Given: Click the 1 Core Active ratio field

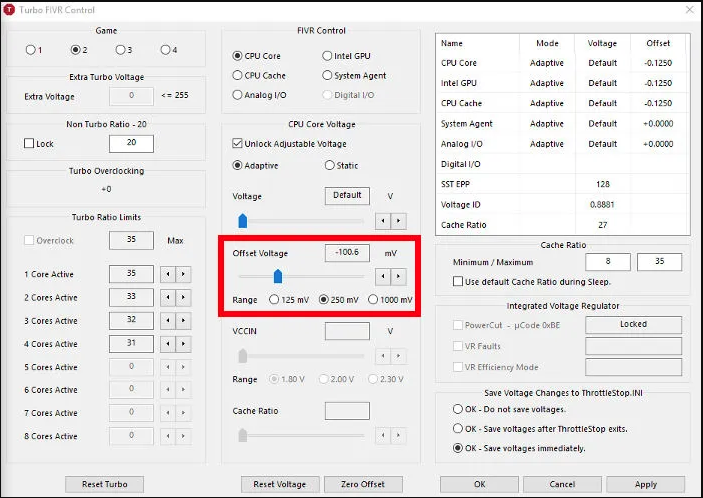Looking at the screenshot, I should 131,274.
